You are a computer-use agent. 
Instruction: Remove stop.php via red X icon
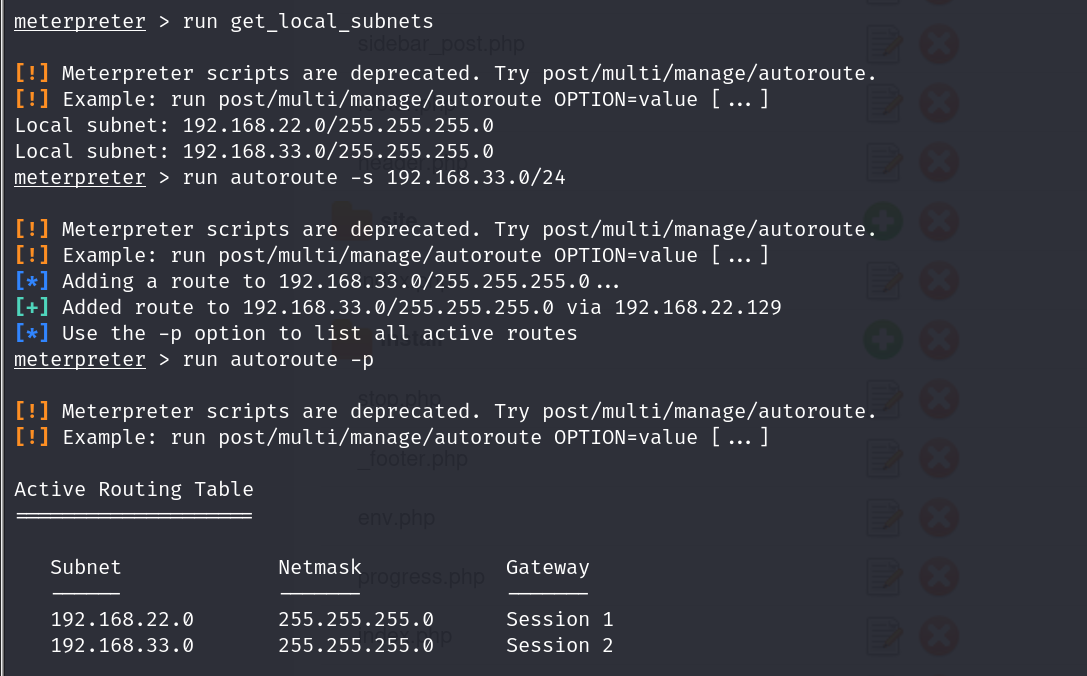pos(937,400)
